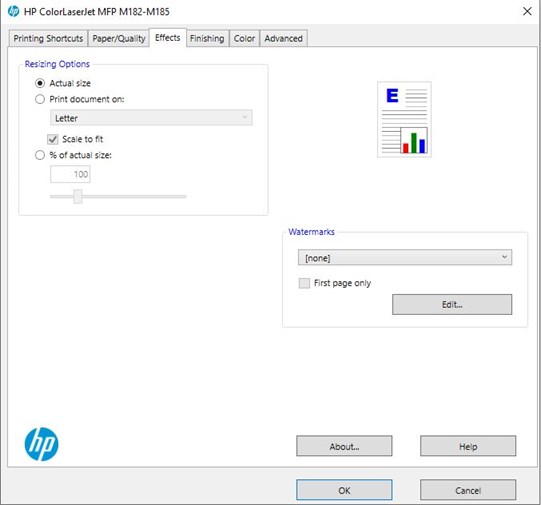541x505 pixels.
Task: Click the scale percentage slider handle
Action: 78,196
